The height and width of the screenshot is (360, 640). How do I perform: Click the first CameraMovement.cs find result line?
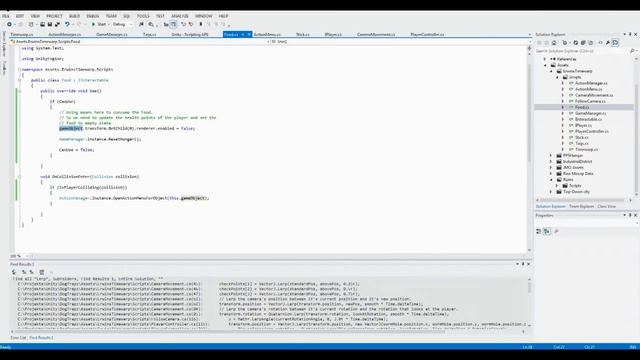point(188,284)
